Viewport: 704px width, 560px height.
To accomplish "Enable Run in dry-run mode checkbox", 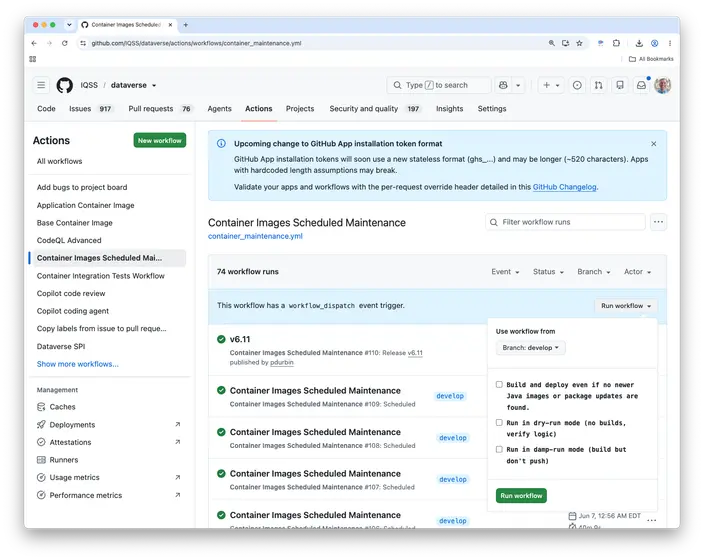I will pos(499,423).
